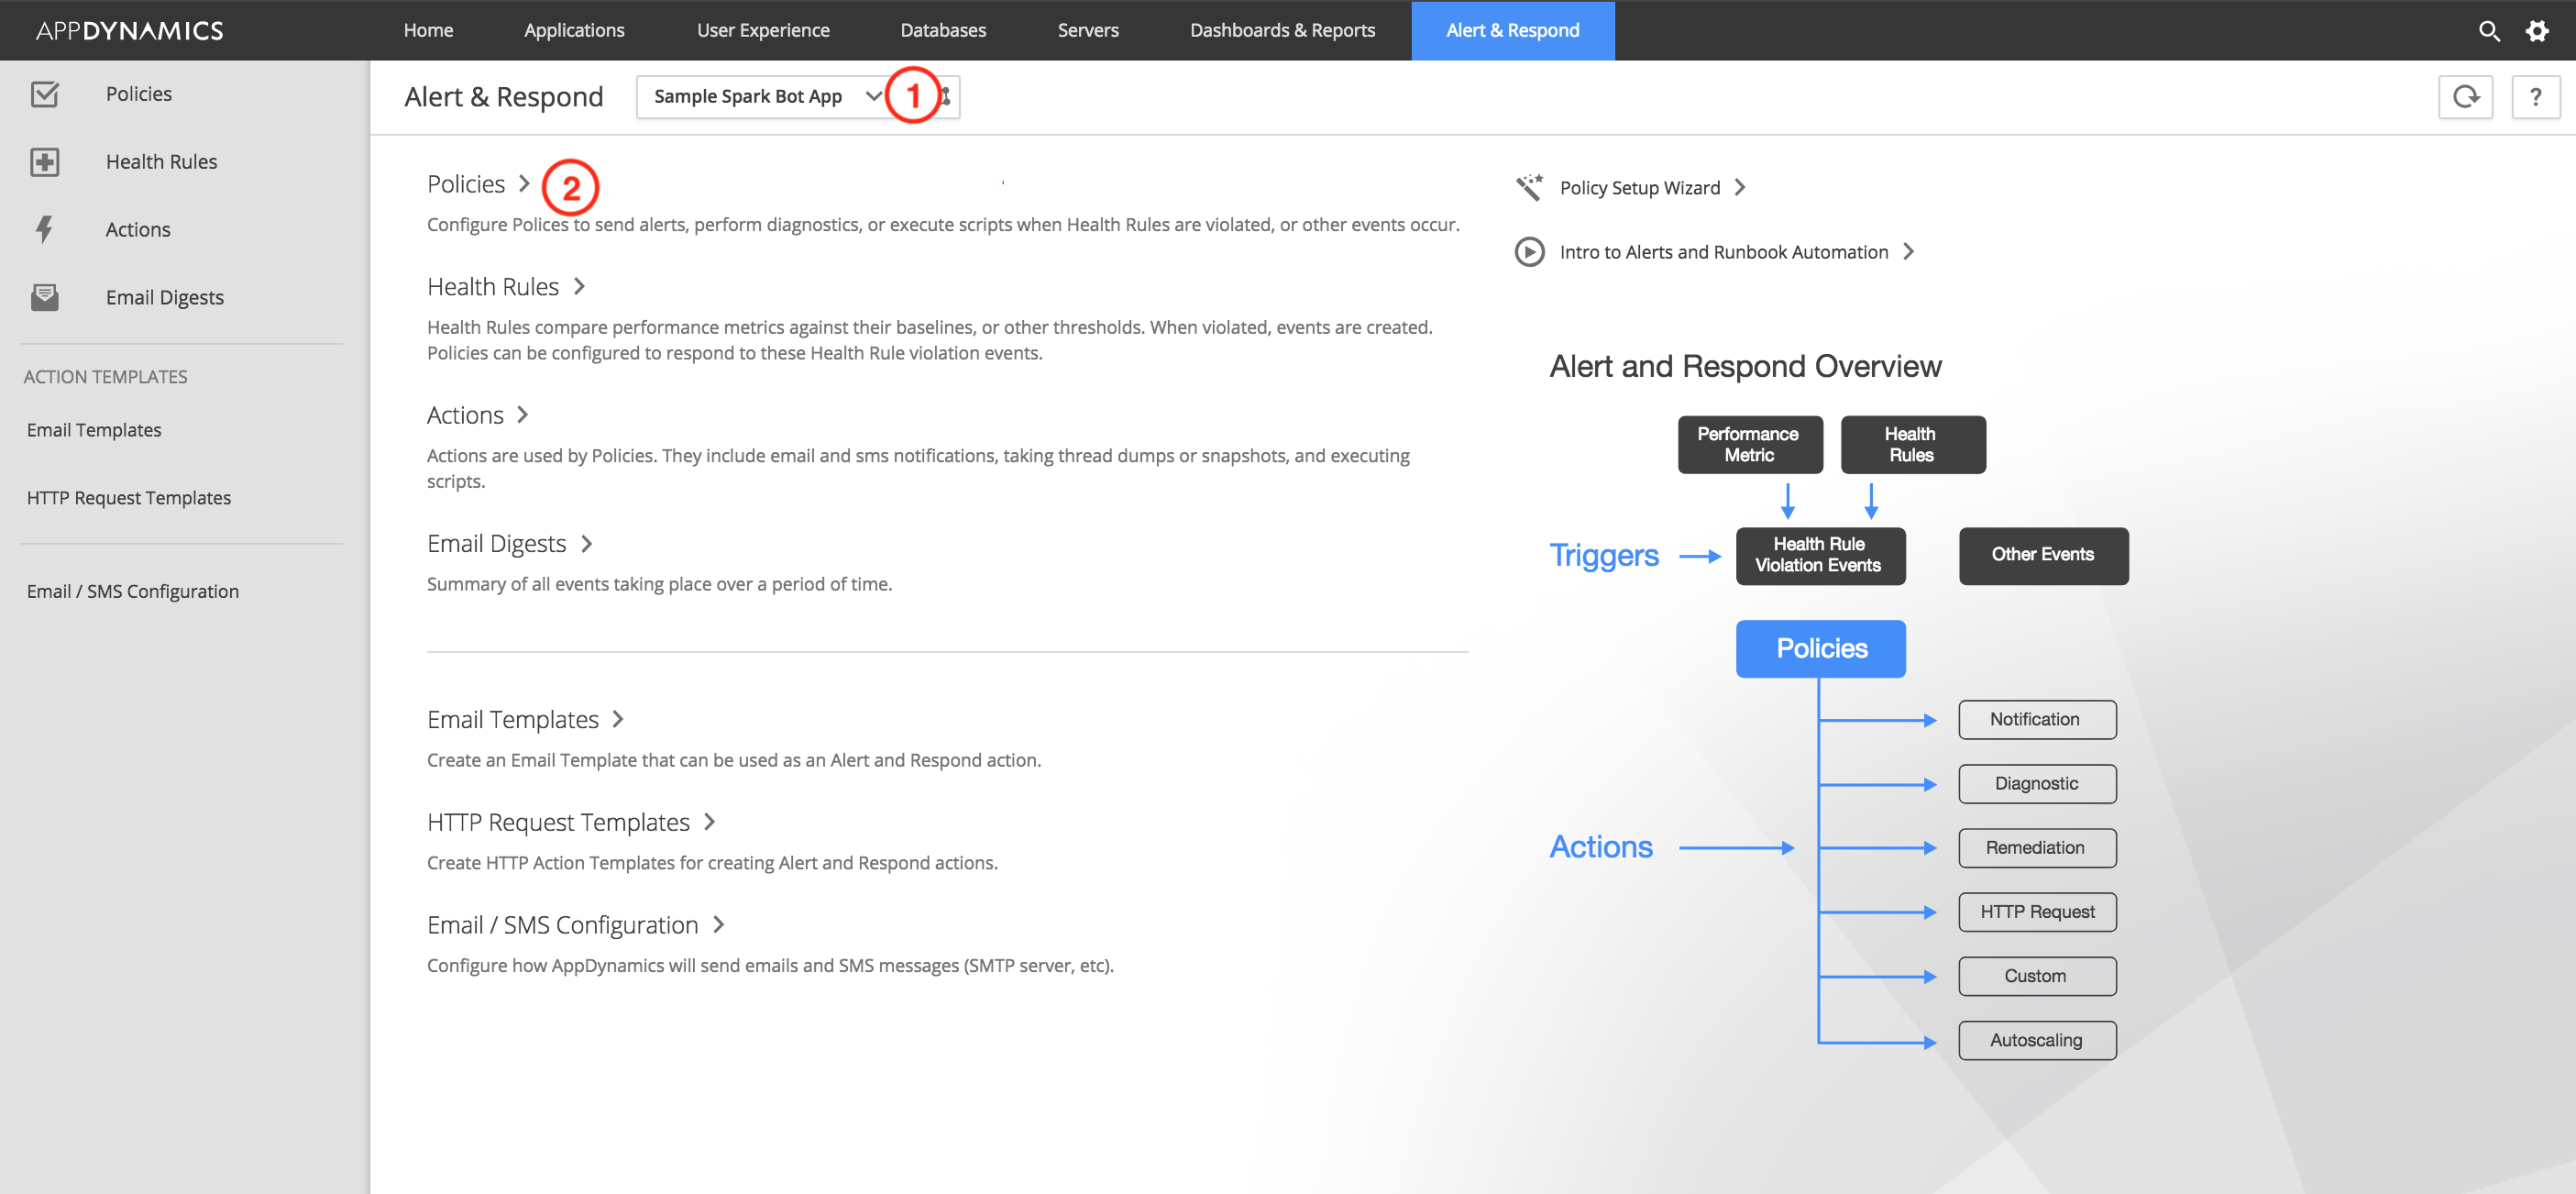Open the Databases tab
The image size is (2576, 1194).
click(942, 31)
